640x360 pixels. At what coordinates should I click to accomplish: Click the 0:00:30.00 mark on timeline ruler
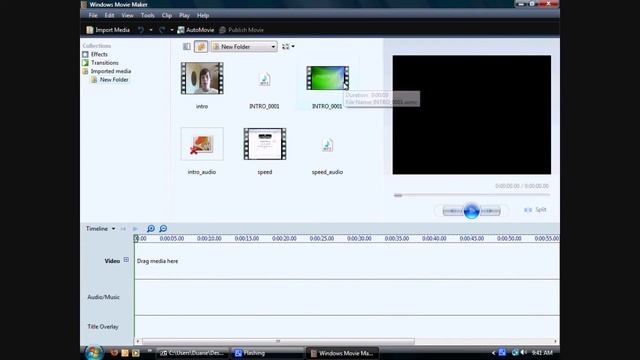[x=359, y=238]
